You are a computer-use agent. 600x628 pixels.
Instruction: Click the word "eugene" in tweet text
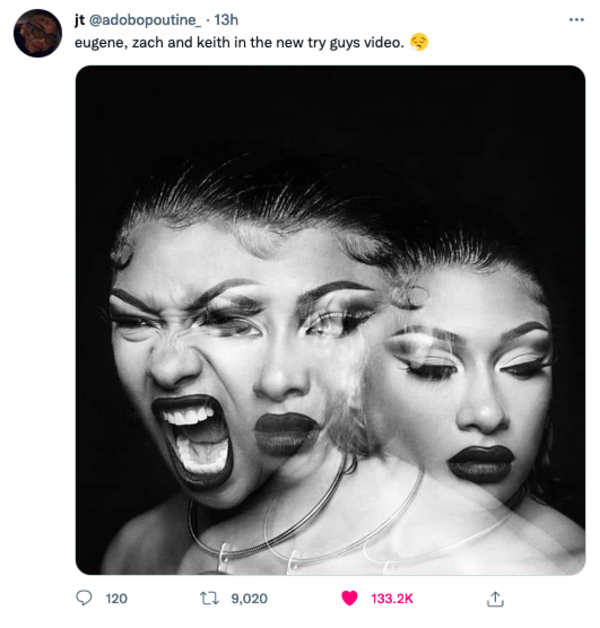[99, 43]
